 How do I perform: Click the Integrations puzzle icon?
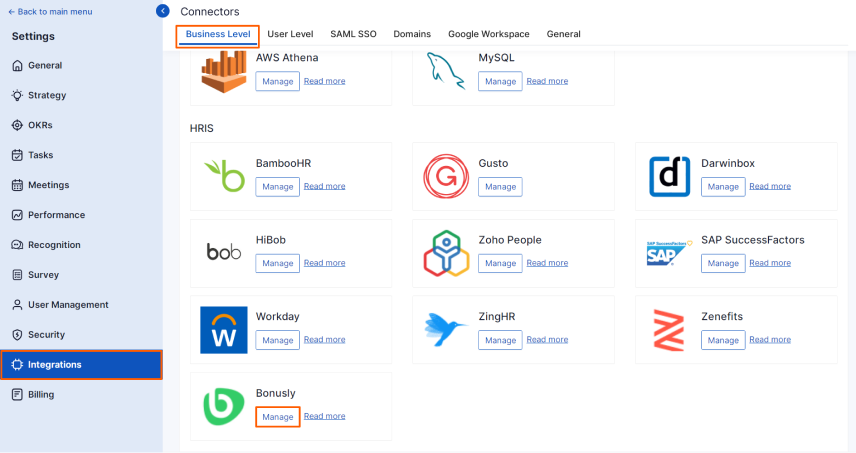point(17,365)
